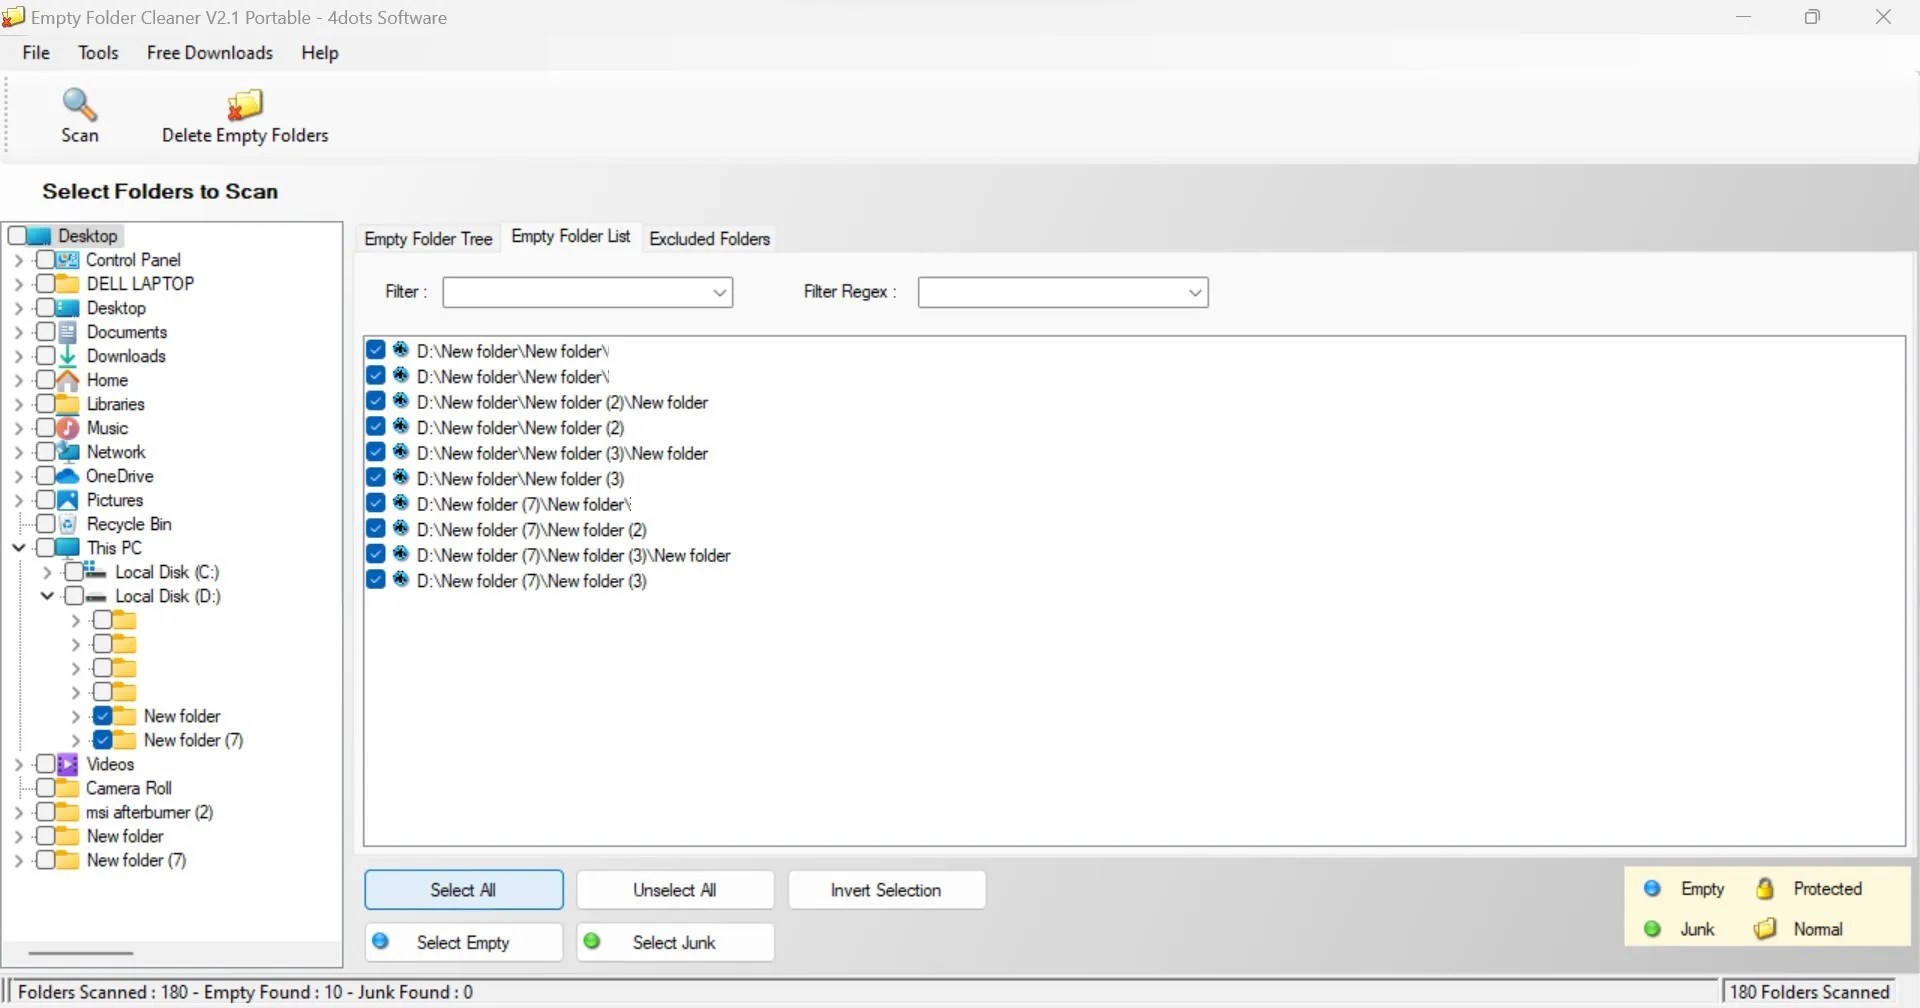Check the Desktop checkbox in the folder tree
This screenshot has height=1008, width=1920.
pyautogui.click(x=18, y=235)
